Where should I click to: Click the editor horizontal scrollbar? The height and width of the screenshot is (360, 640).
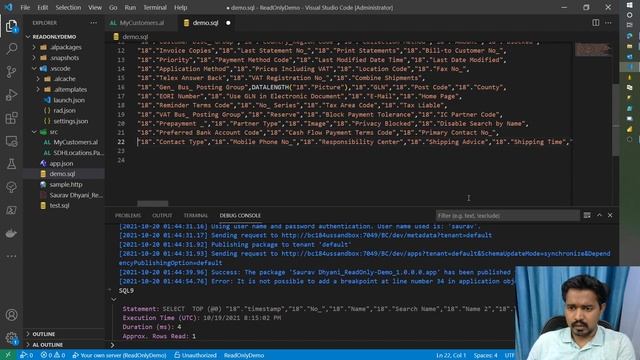(x=153, y=203)
